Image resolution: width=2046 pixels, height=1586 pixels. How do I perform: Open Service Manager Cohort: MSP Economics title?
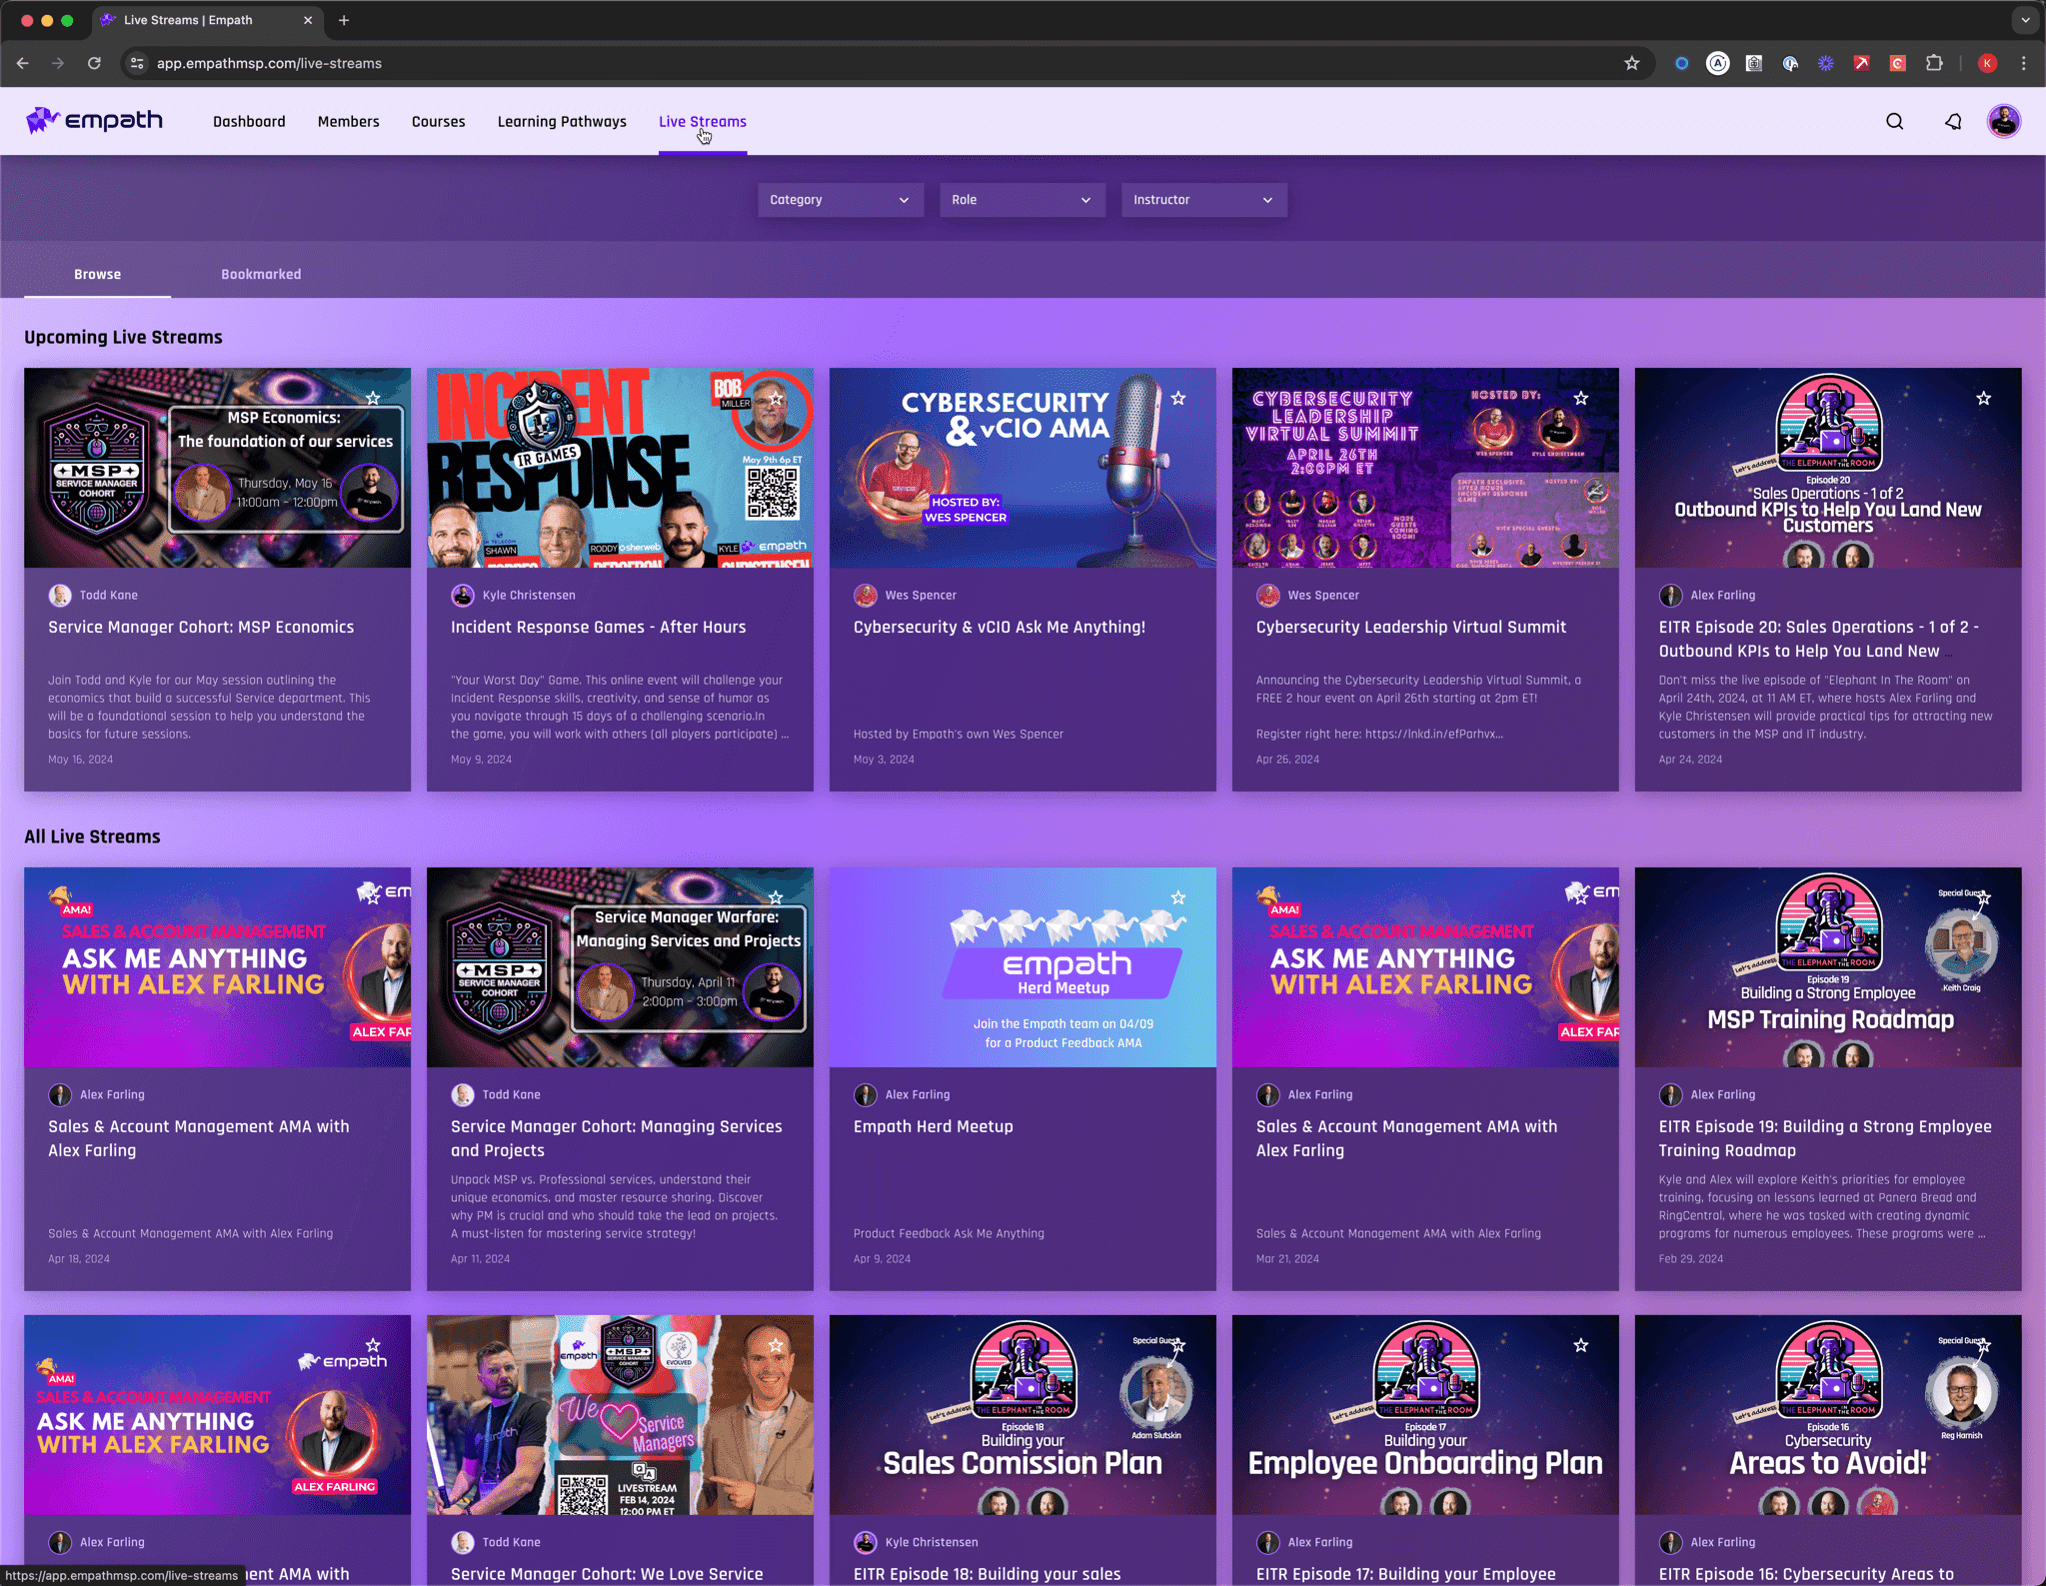pyautogui.click(x=201, y=627)
